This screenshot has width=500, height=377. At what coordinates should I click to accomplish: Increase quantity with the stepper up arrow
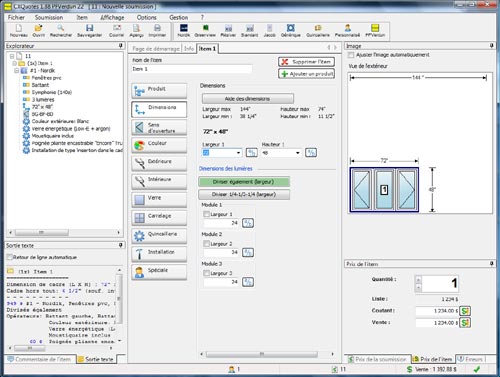(x=419, y=280)
